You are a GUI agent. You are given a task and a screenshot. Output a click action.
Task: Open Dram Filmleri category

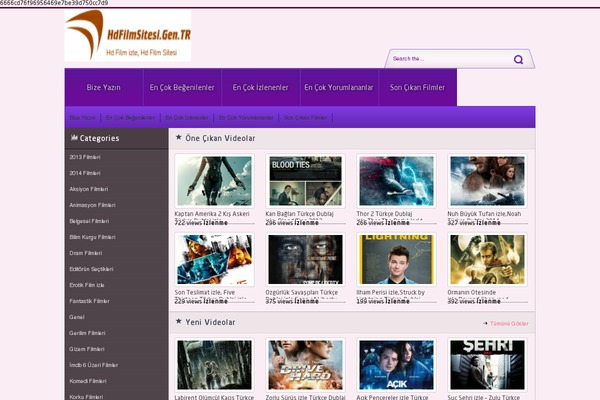86,253
